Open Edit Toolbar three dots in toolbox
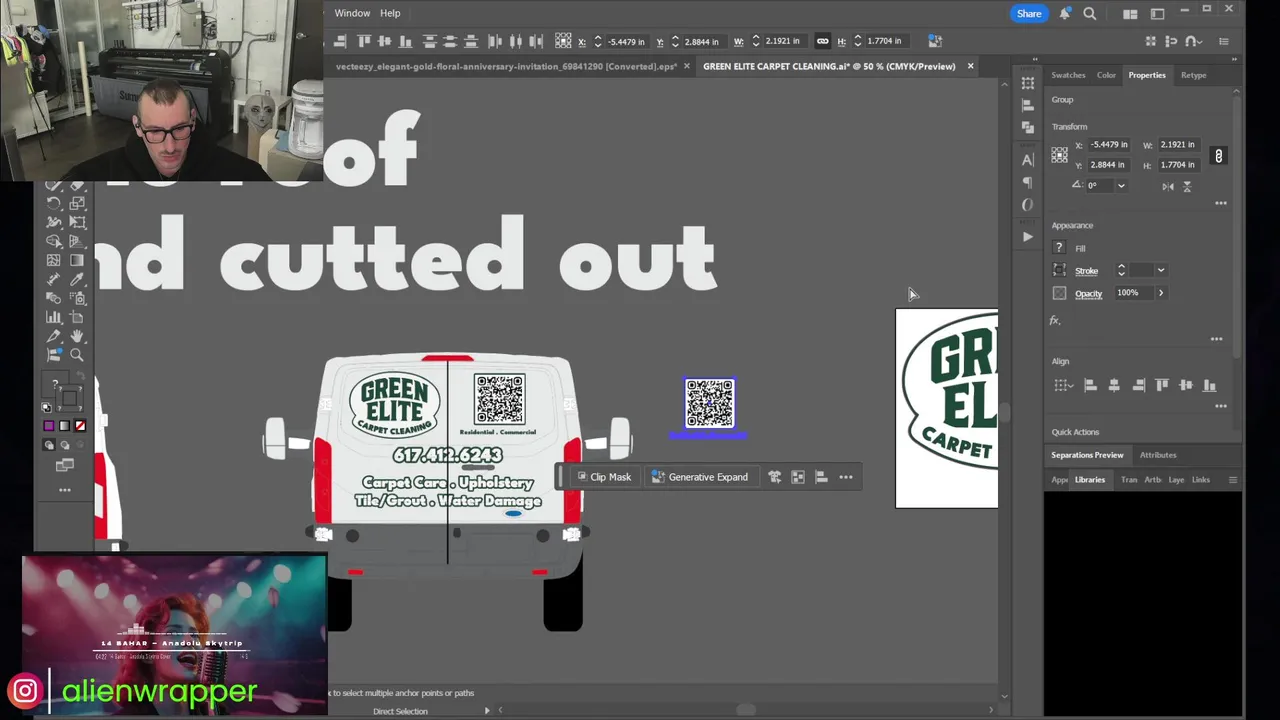1280x720 pixels. tap(65, 490)
